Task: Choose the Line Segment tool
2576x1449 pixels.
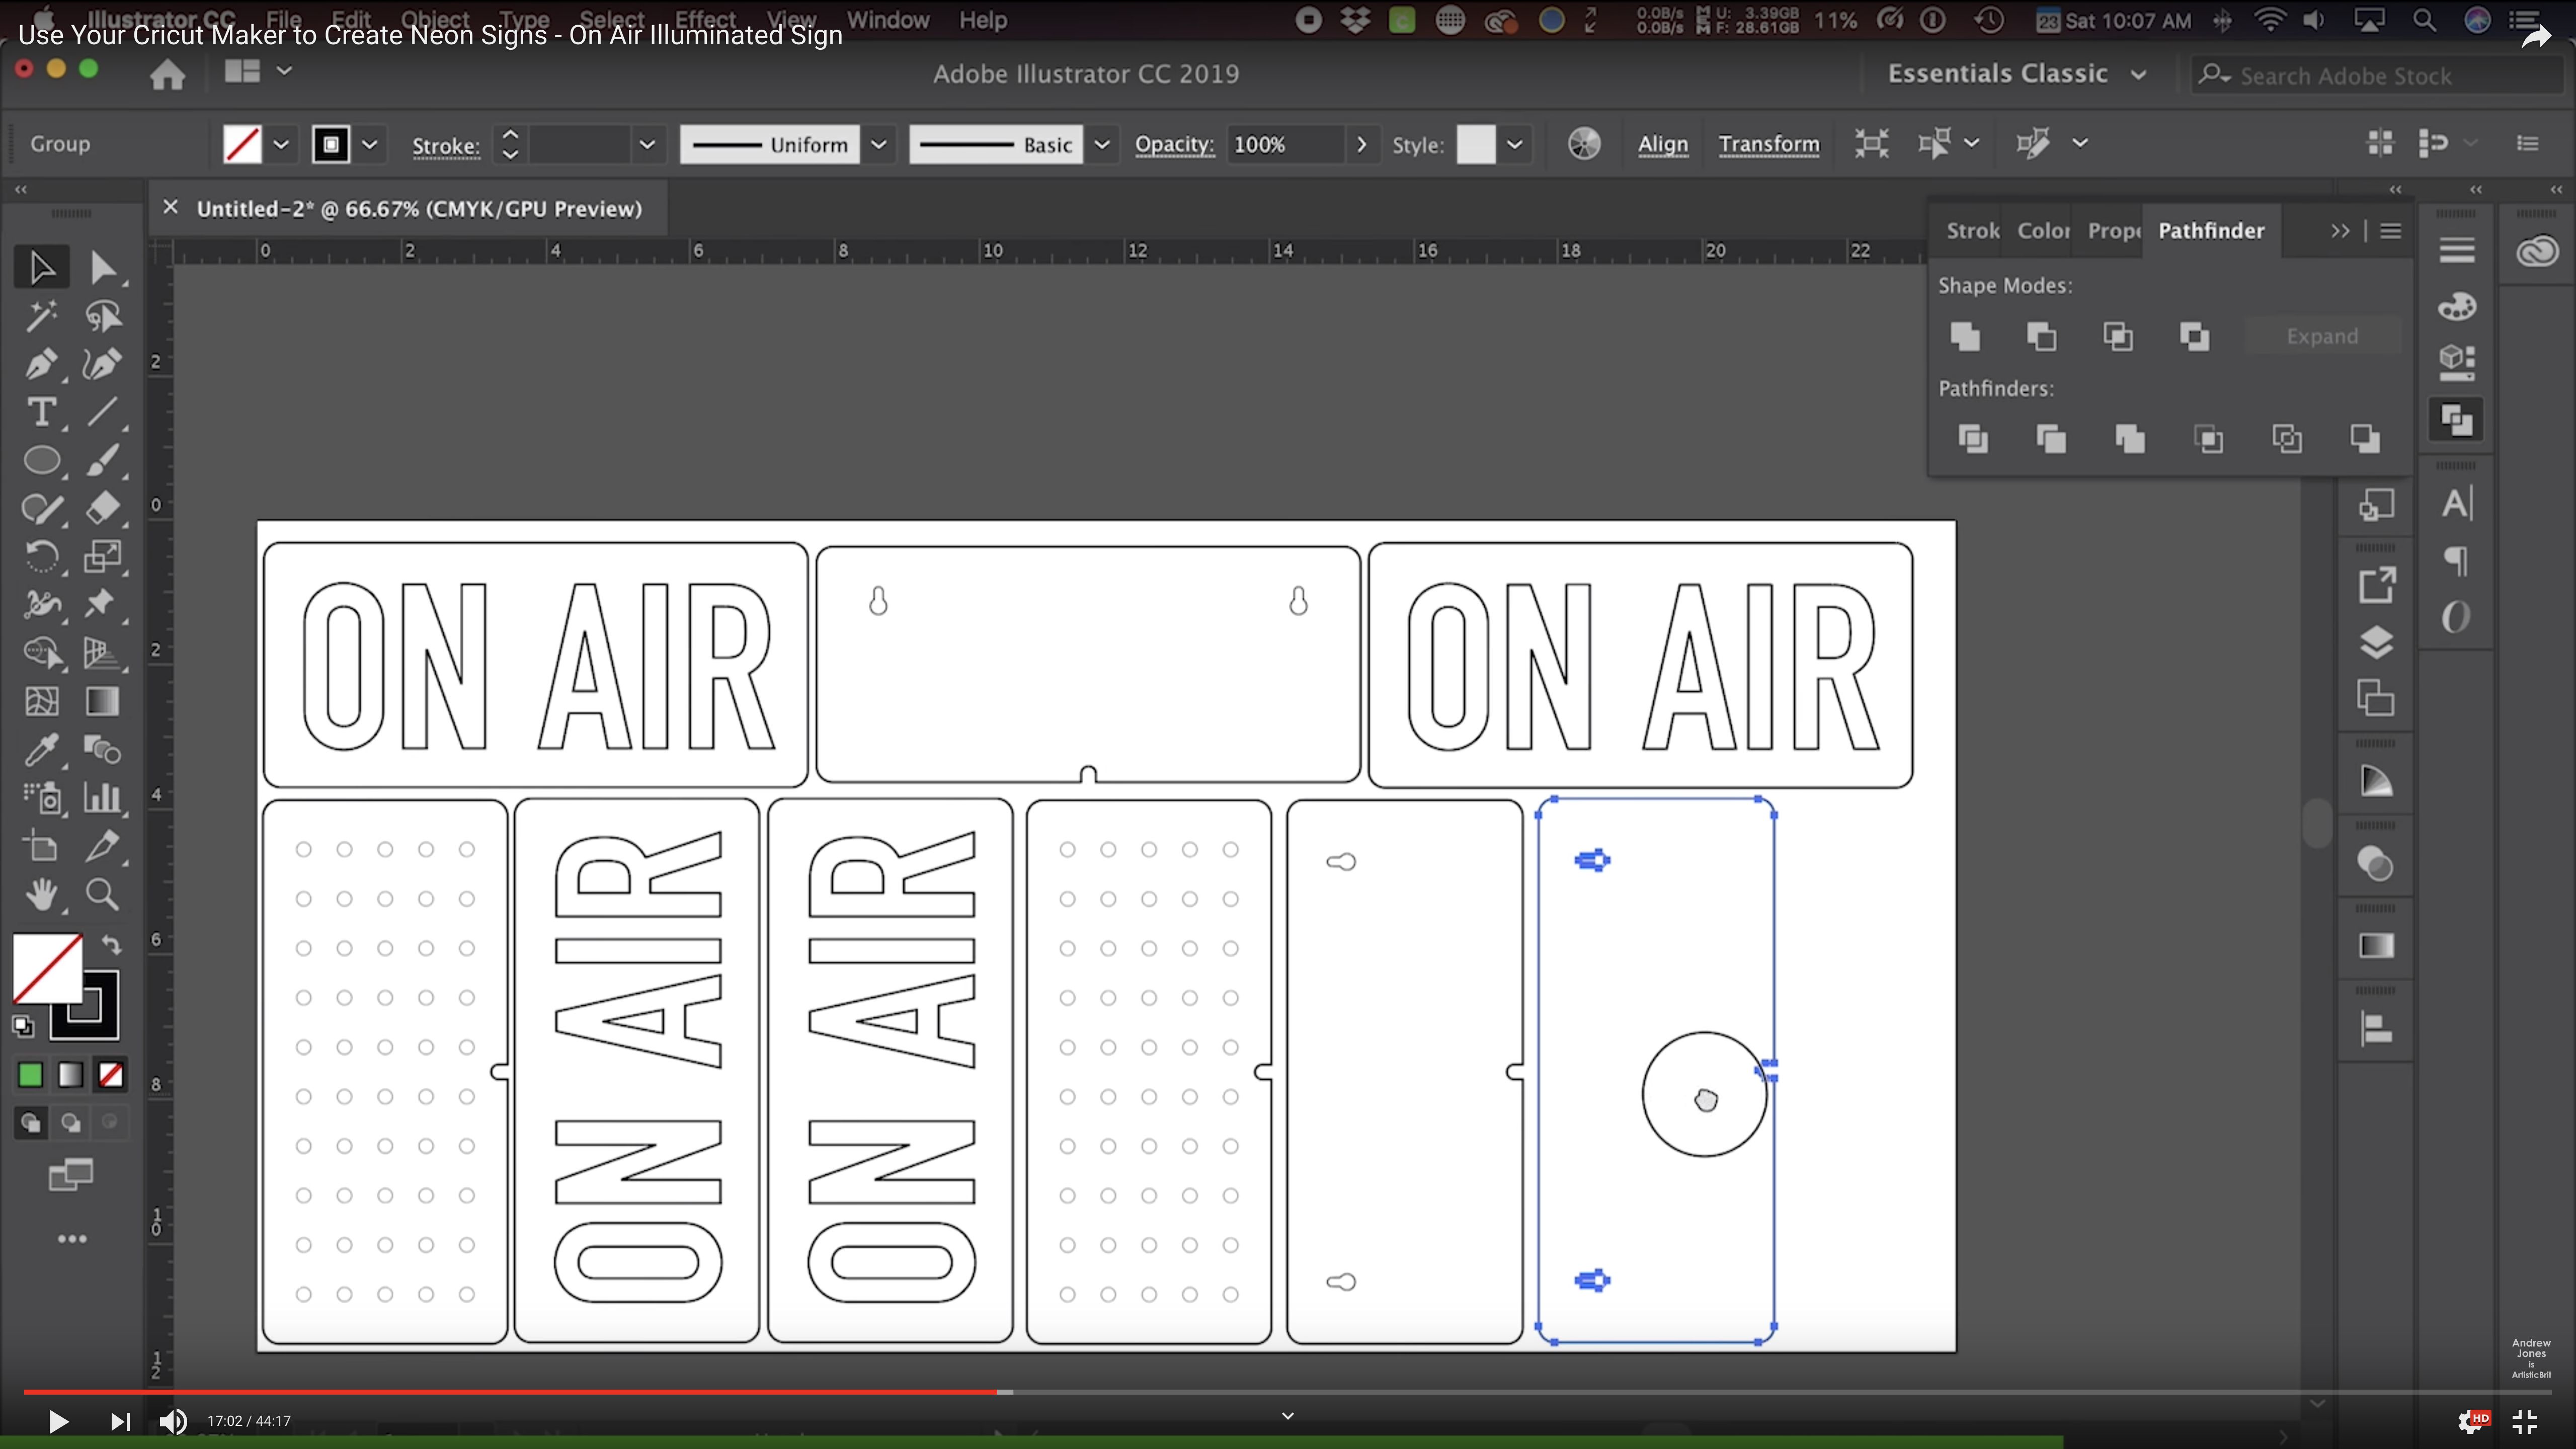Action: point(102,412)
